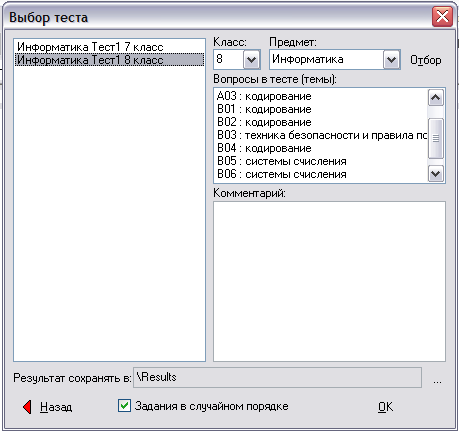Open the results folder browse ellipsis button
The image size is (459, 433).
(437, 381)
